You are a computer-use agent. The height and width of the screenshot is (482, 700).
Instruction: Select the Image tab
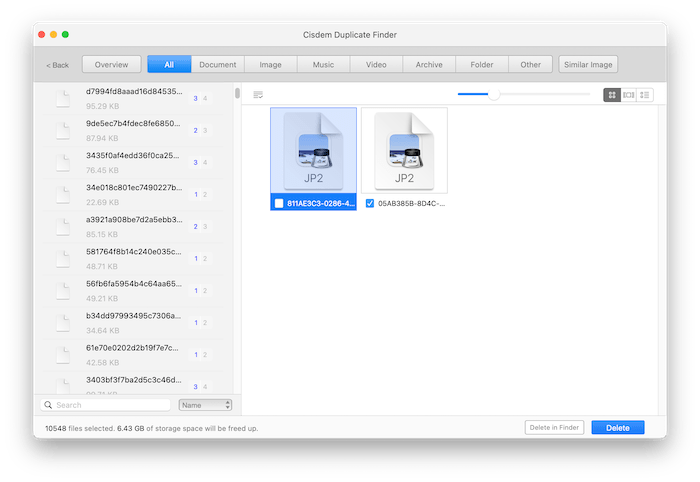coord(270,65)
